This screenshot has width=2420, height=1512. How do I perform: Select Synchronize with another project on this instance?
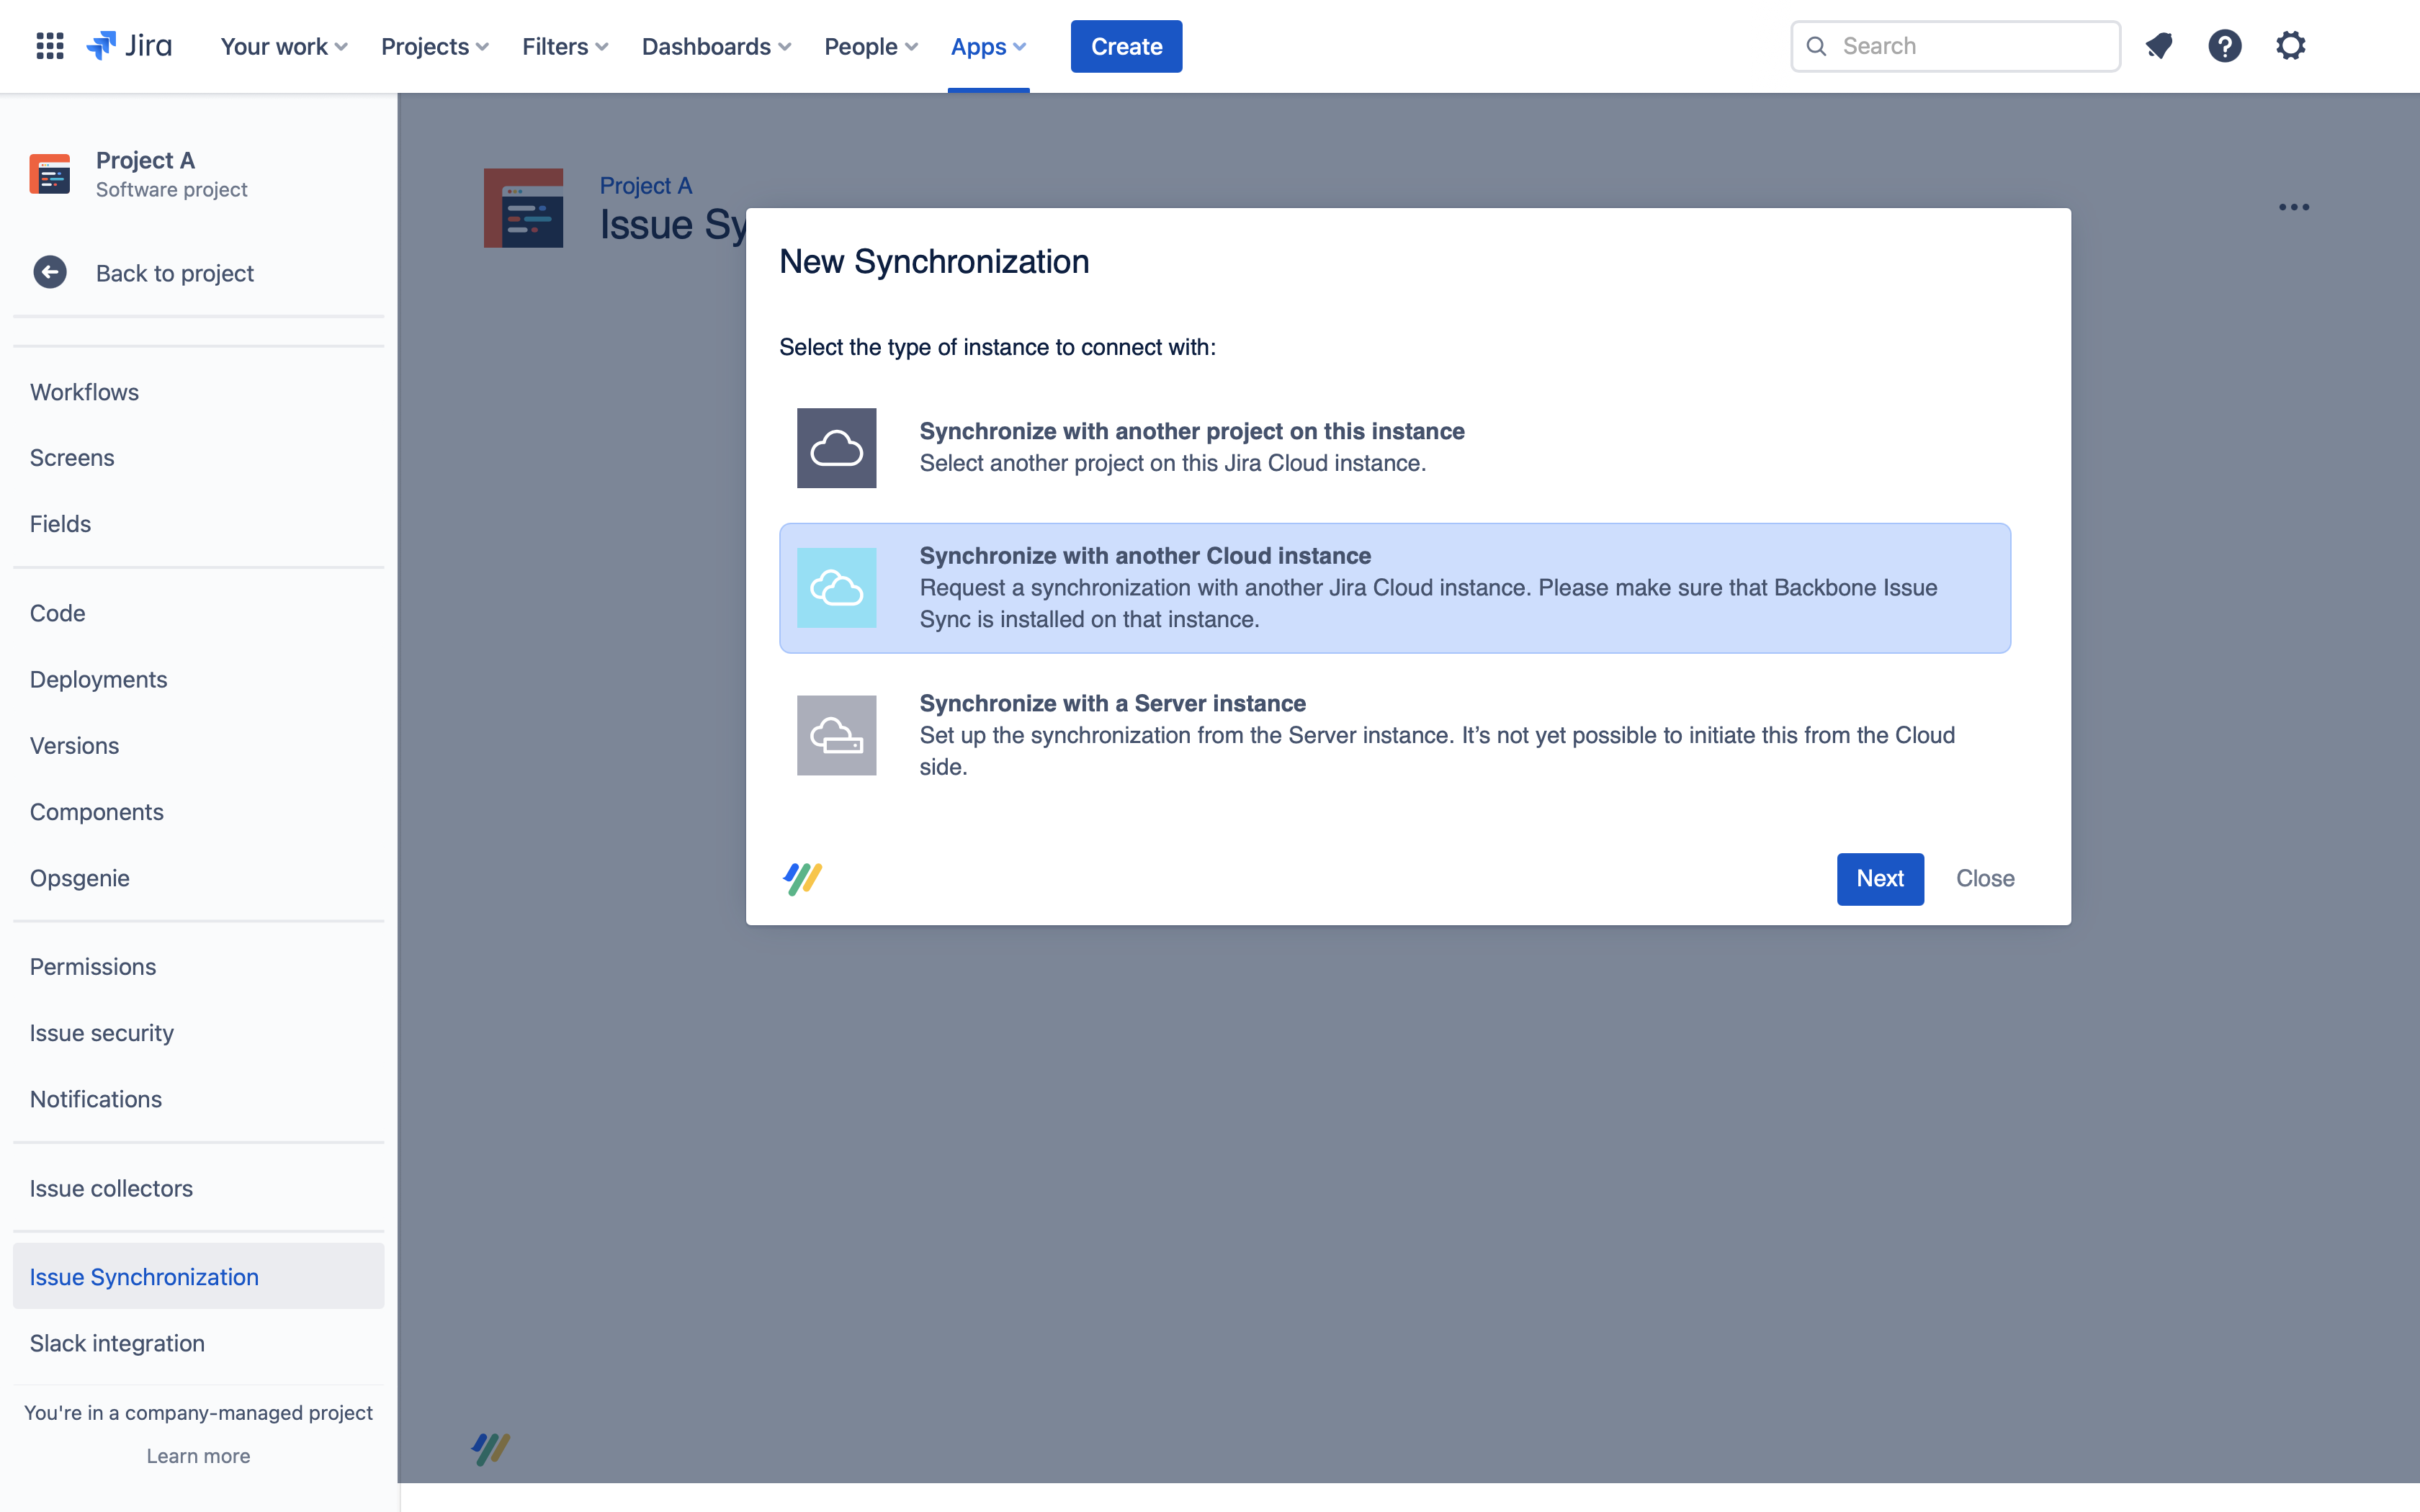point(1190,447)
